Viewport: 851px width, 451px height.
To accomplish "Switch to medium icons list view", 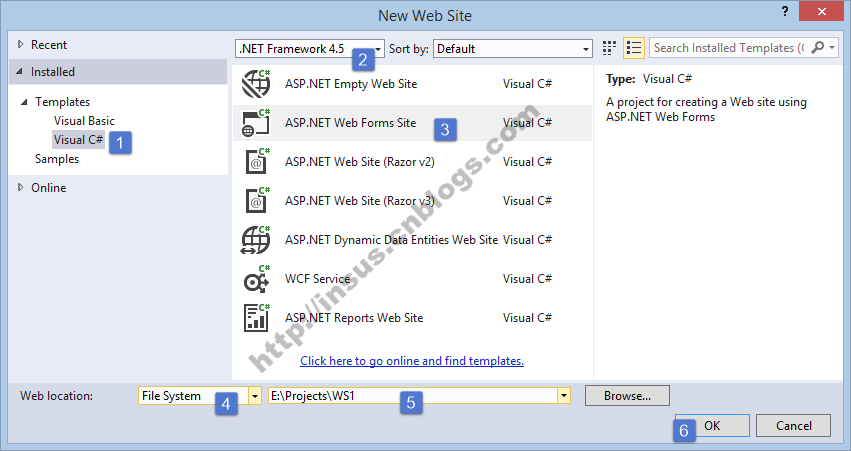I will [x=633, y=48].
